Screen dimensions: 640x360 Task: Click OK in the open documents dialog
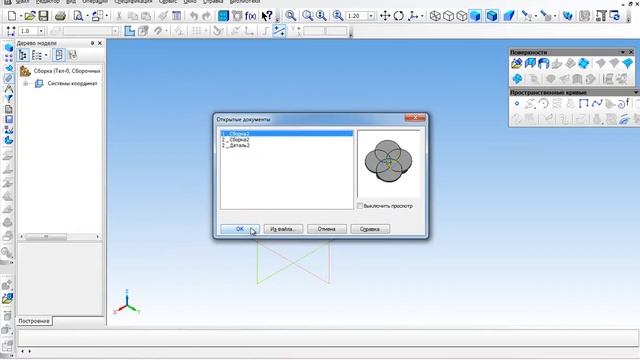coord(240,229)
